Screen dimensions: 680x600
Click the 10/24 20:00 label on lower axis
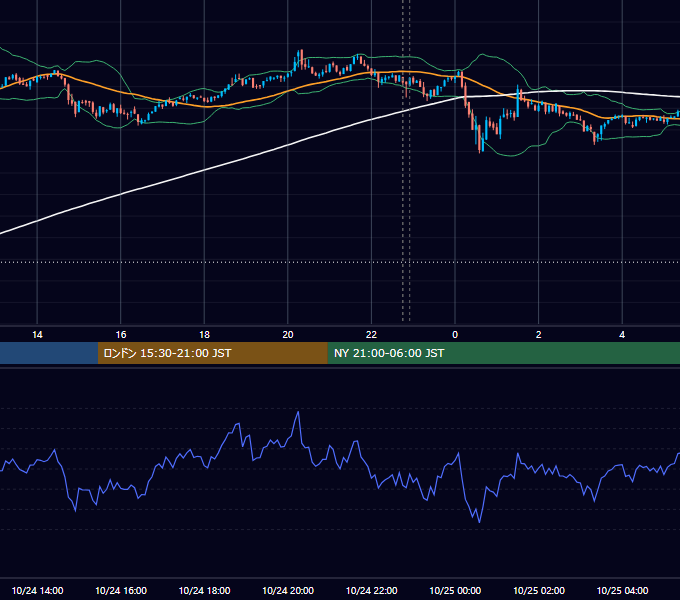(x=288, y=590)
